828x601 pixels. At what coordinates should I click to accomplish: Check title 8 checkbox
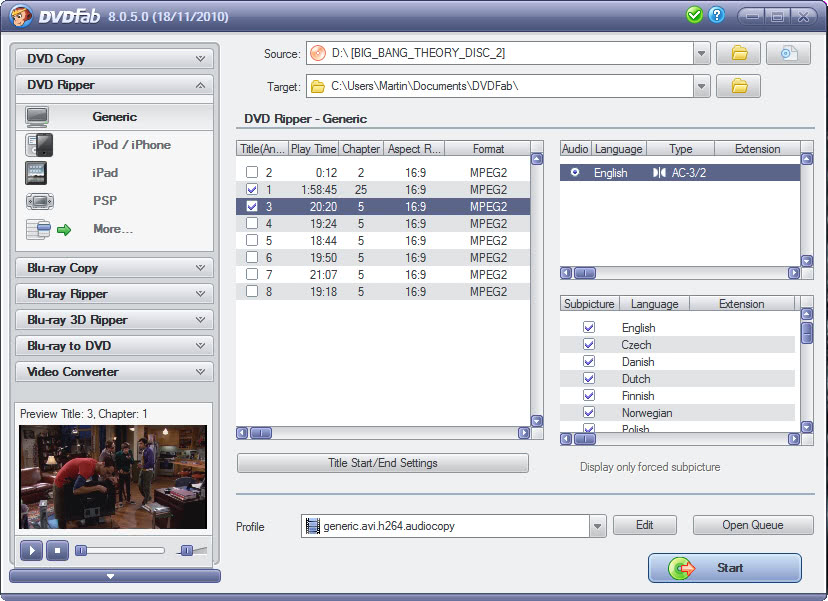[x=252, y=291]
